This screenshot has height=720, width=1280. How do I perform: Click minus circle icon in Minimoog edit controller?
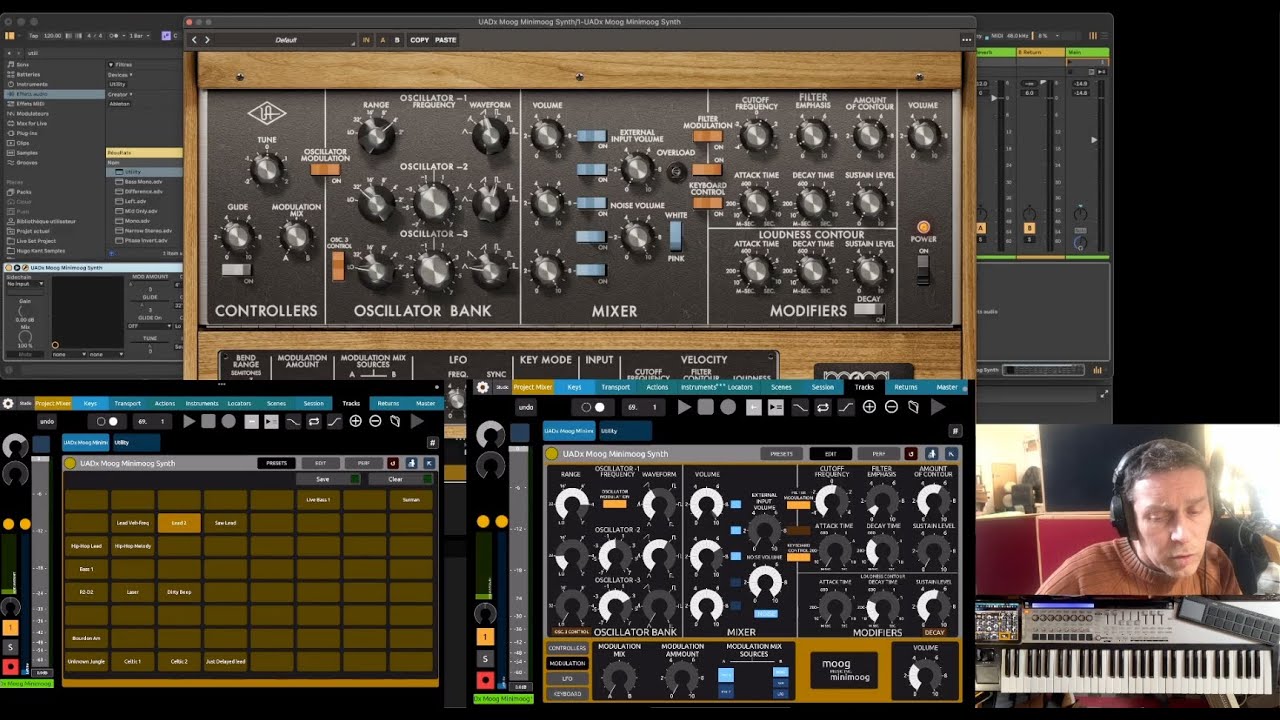(x=891, y=407)
